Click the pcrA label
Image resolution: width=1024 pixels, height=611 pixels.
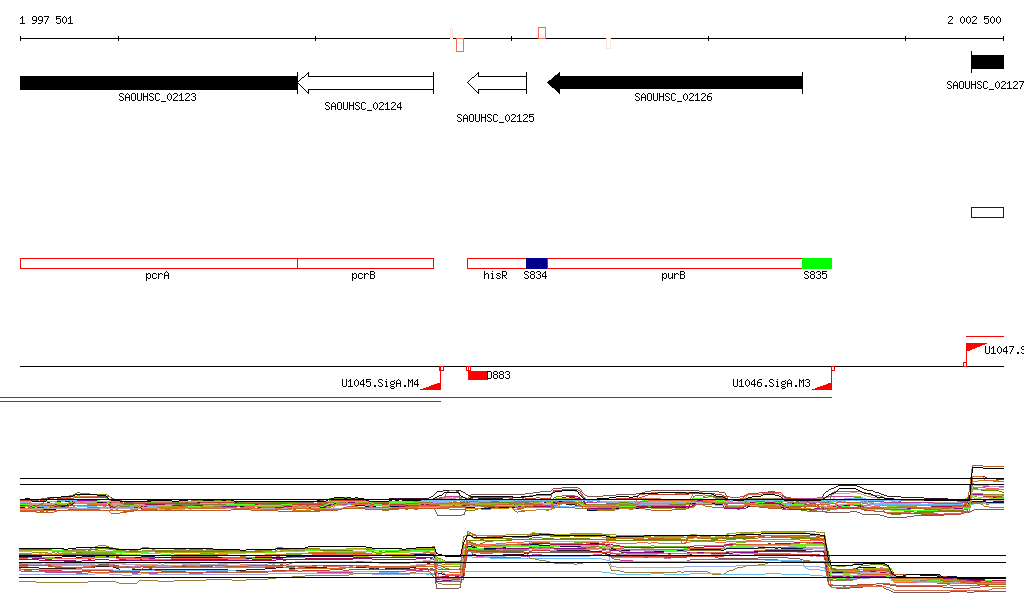[157, 275]
